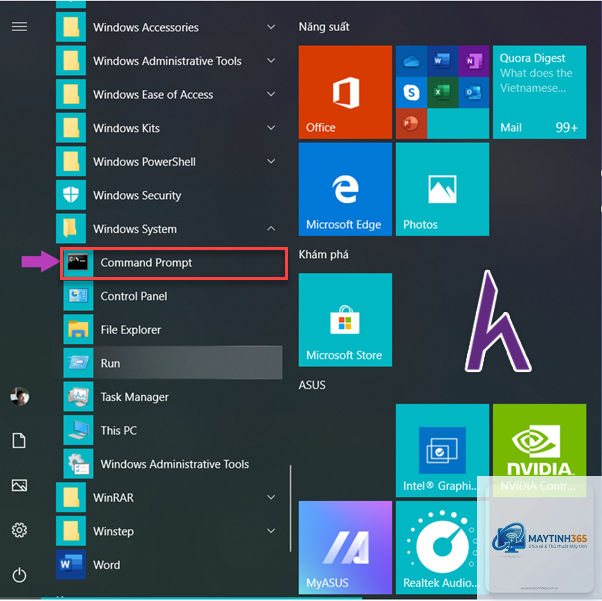Image resolution: width=602 pixels, height=601 pixels.
Task: Open the MyASUS tile
Action: coord(345,547)
